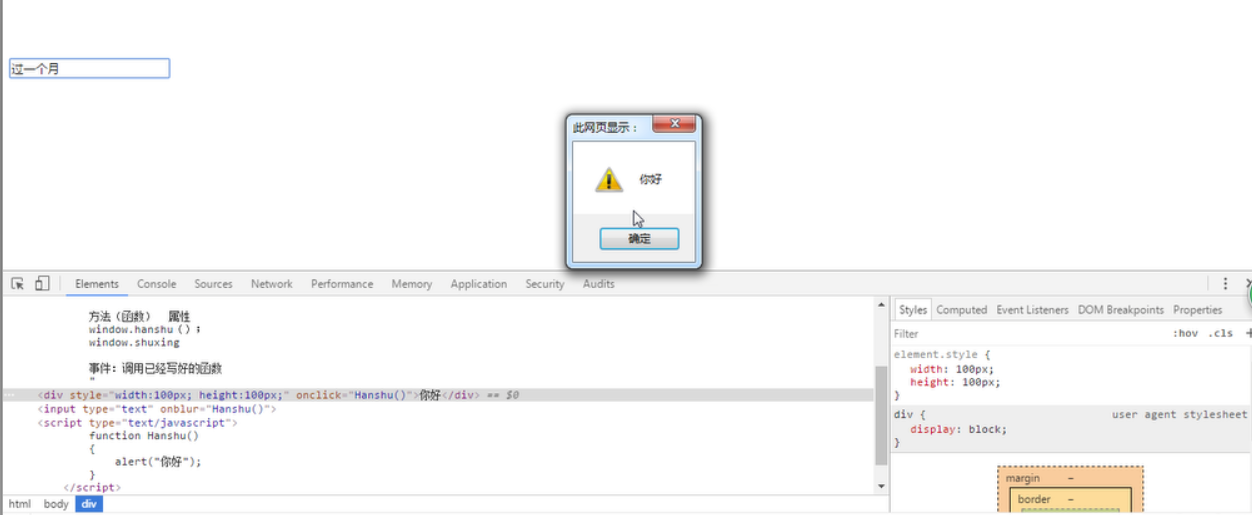Click the window.shuxing text line
This screenshot has height=515, width=1252.
[x=134, y=342]
